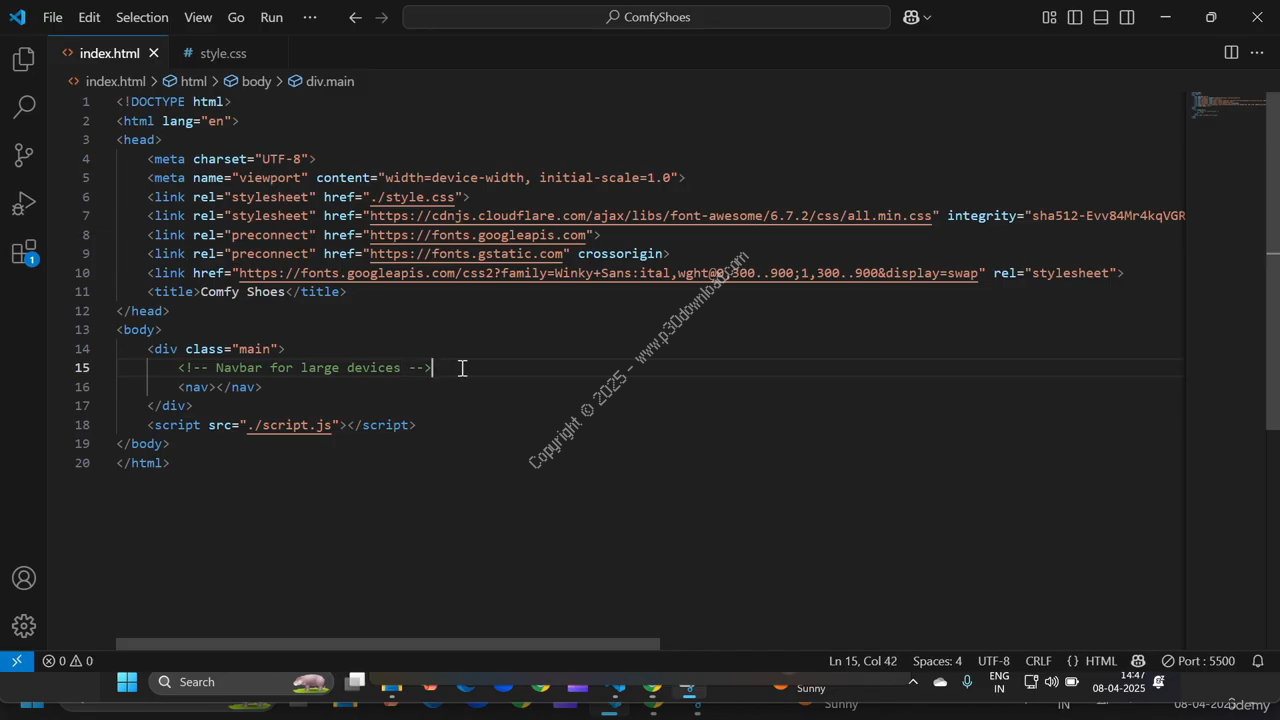
Task: Open the ./script.js link on line 18
Action: 289,425
